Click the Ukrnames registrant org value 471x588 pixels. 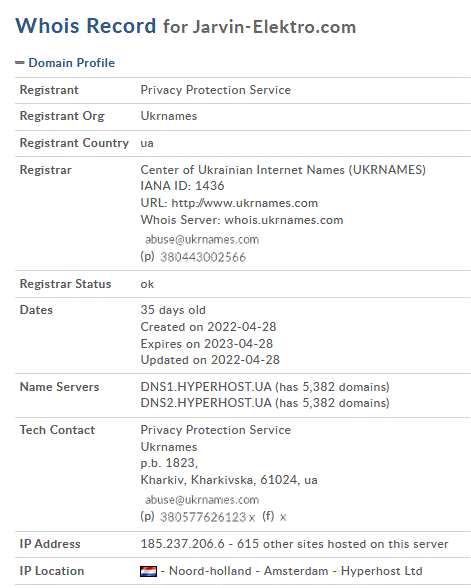point(169,116)
